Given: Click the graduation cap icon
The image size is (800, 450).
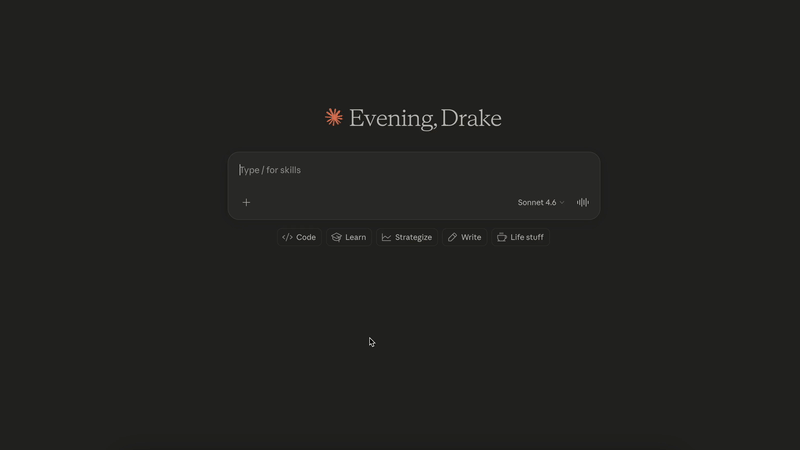Looking at the screenshot, I should (337, 237).
